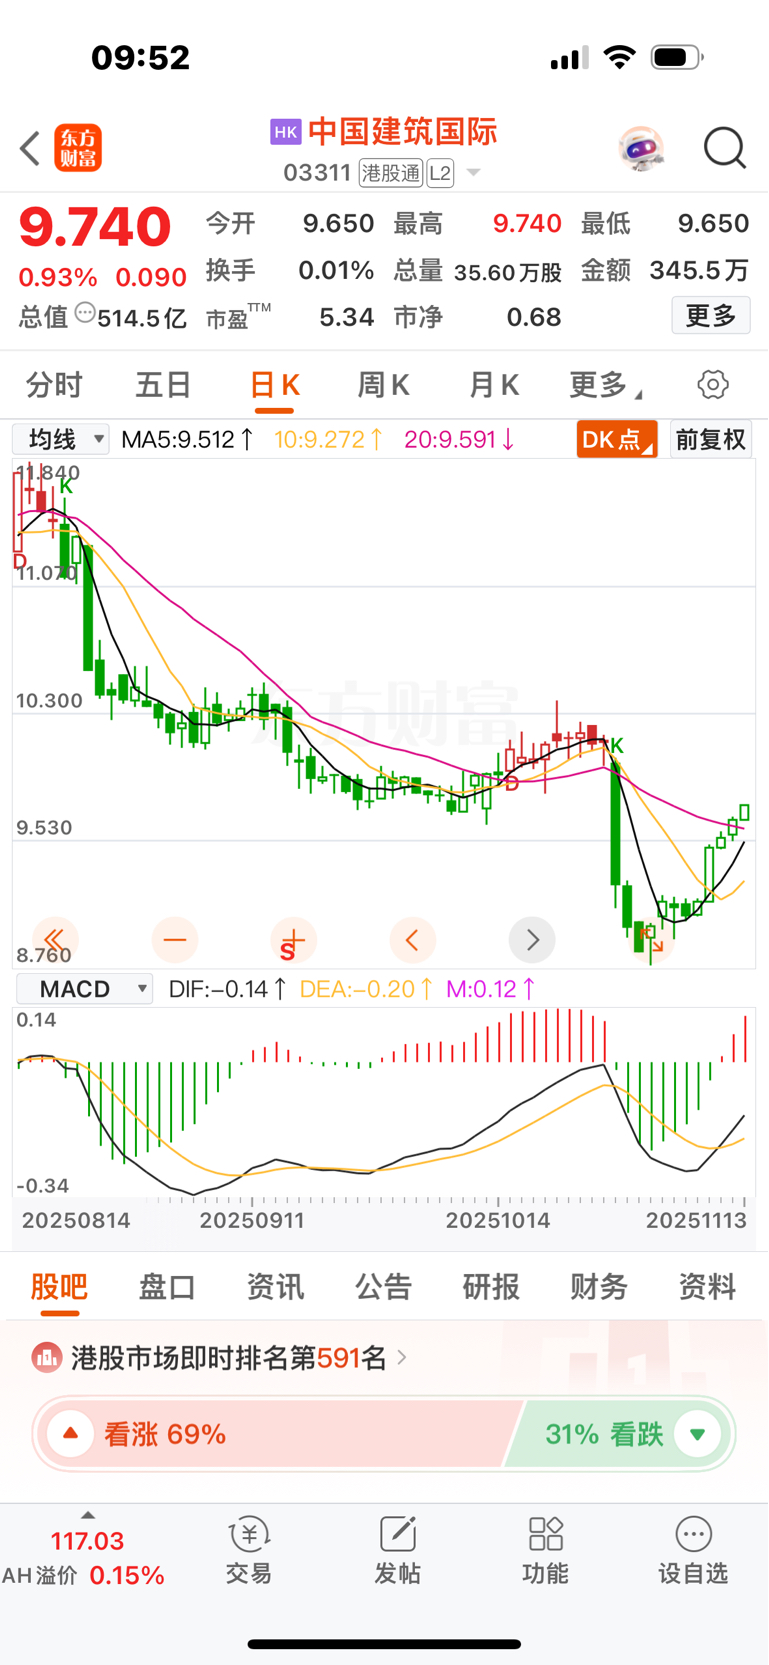
Task: Tap the L2 level badge
Action: (440, 173)
